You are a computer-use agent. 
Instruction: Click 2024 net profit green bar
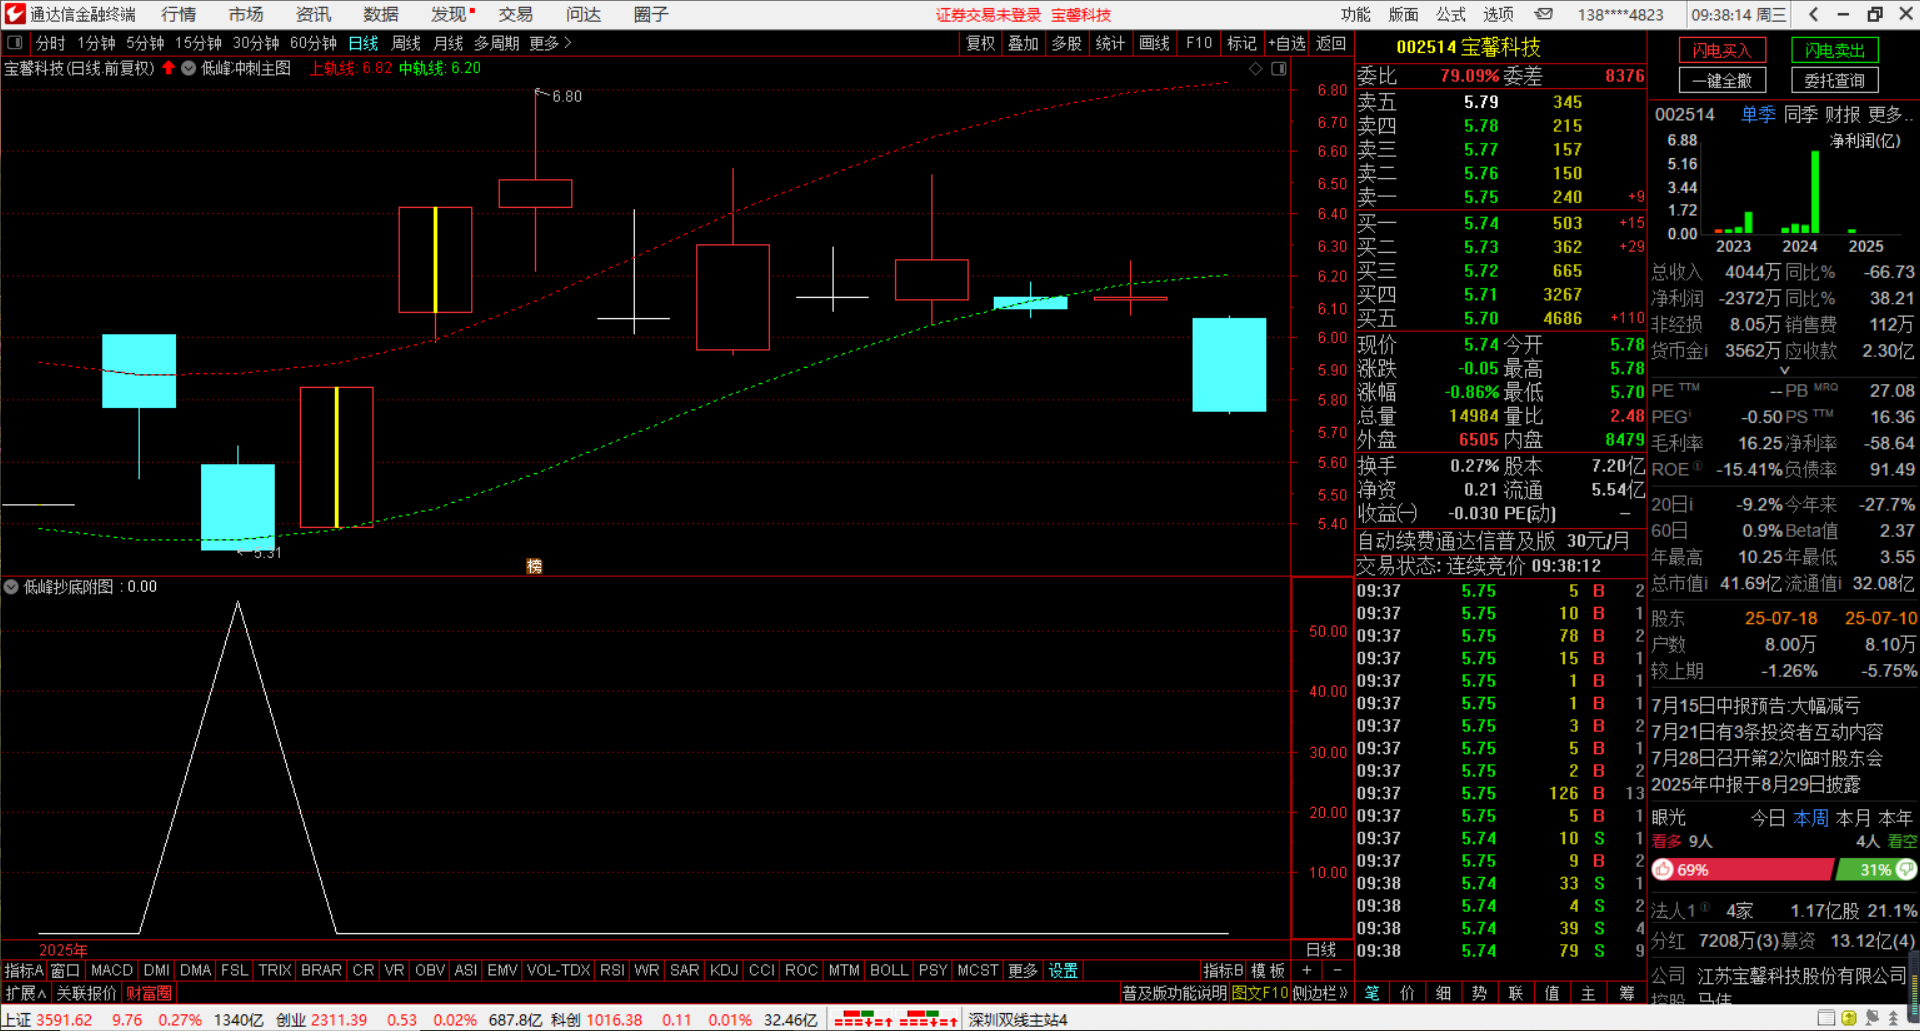pyautogui.click(x=1815, y=192)
